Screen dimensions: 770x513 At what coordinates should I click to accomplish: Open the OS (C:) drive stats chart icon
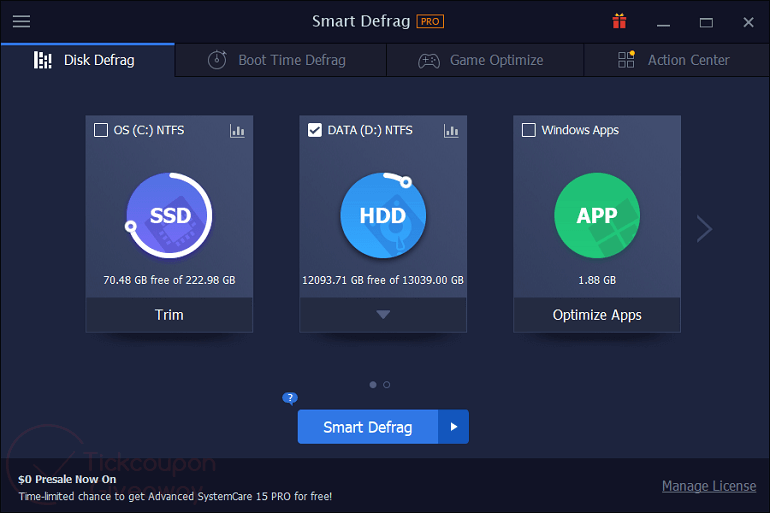coord(237,130)
